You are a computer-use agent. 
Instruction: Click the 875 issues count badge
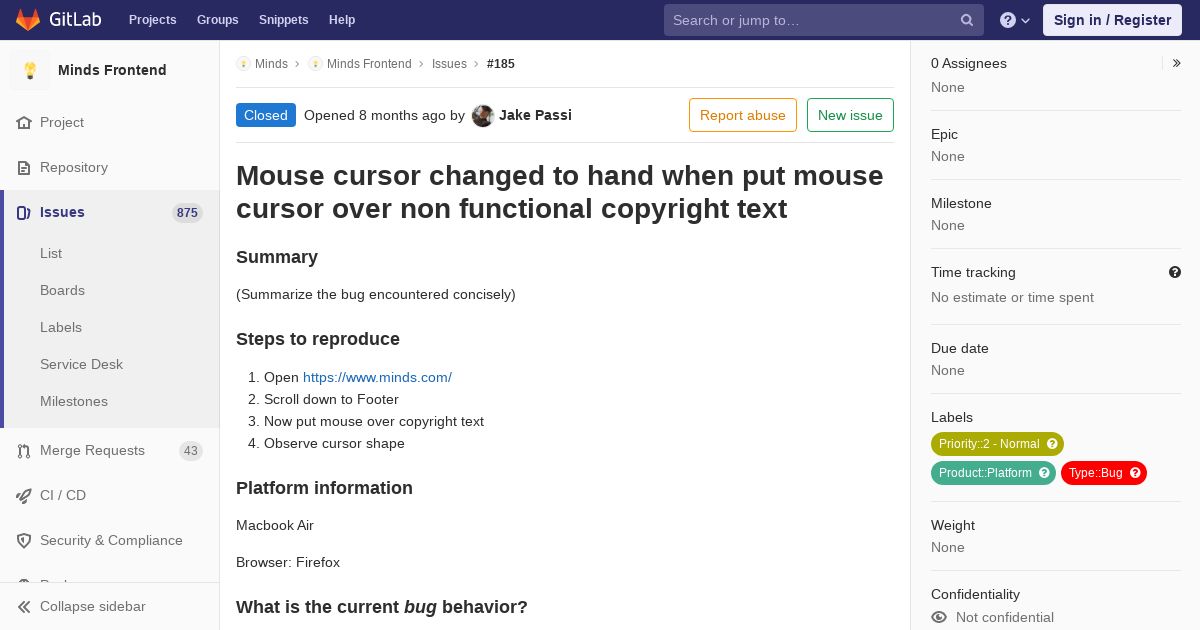(x=187, y=213)
